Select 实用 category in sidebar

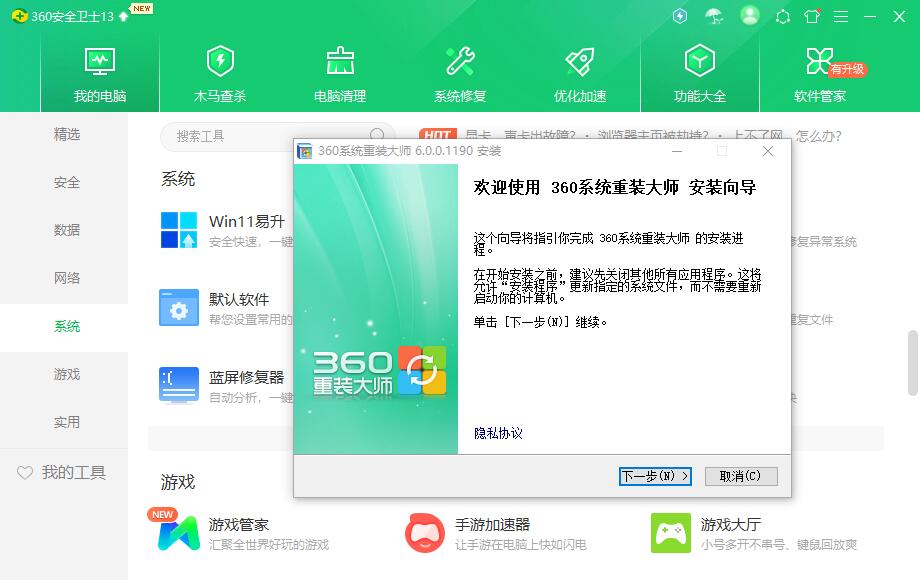66,422
